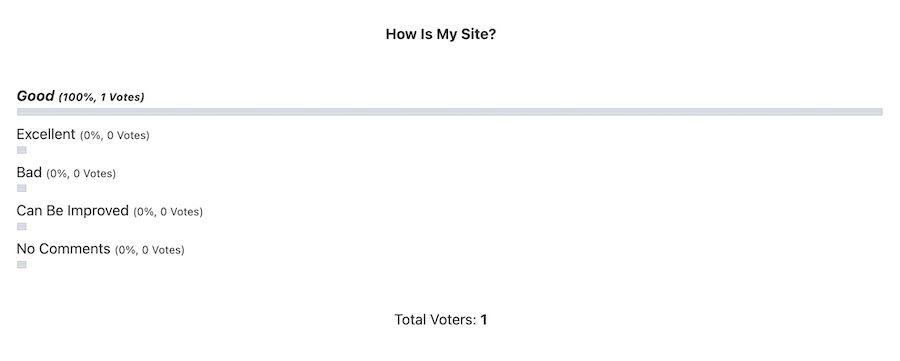Click the bold total voters number 1
The image size is (900, 361).
point(484,320)
